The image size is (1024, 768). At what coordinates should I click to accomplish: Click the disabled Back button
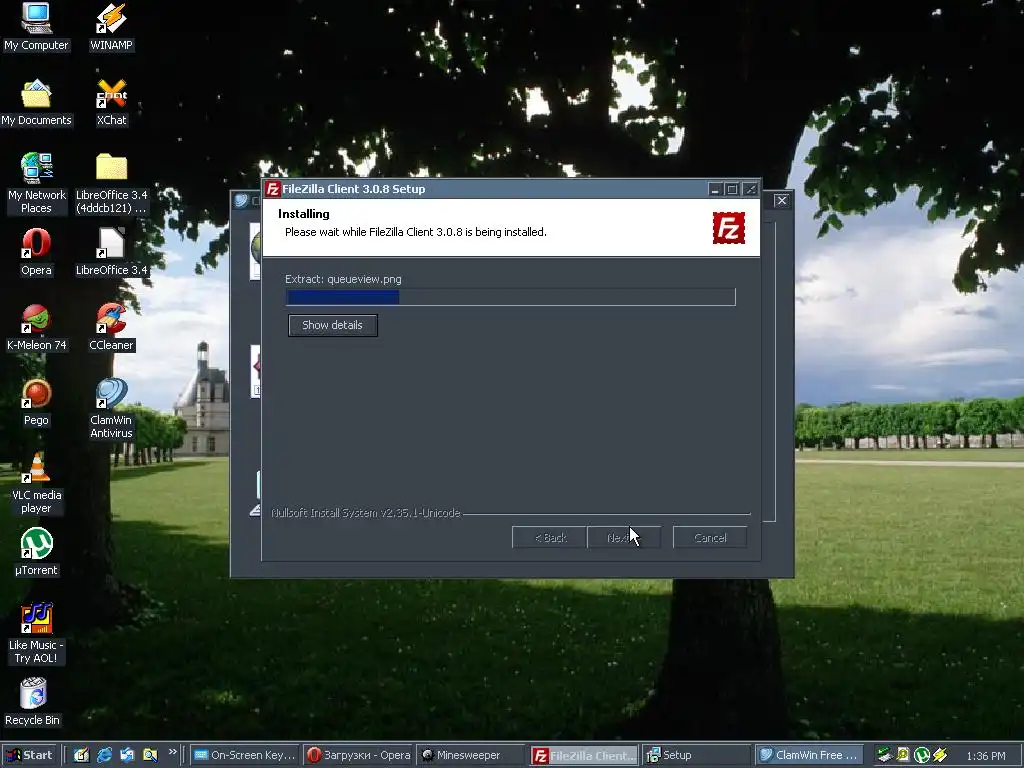click(x=549, y=537)
